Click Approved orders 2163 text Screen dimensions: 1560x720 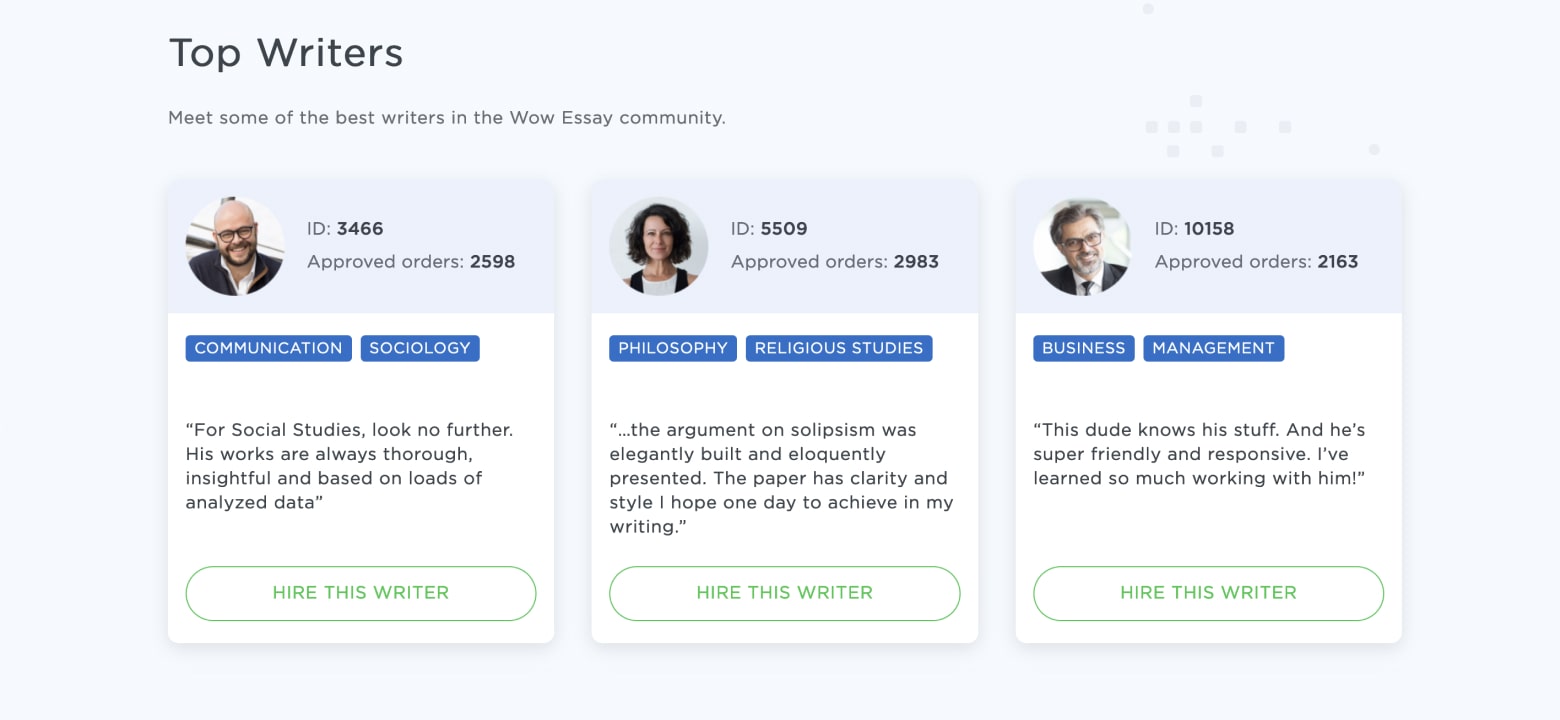(1257, 262)
